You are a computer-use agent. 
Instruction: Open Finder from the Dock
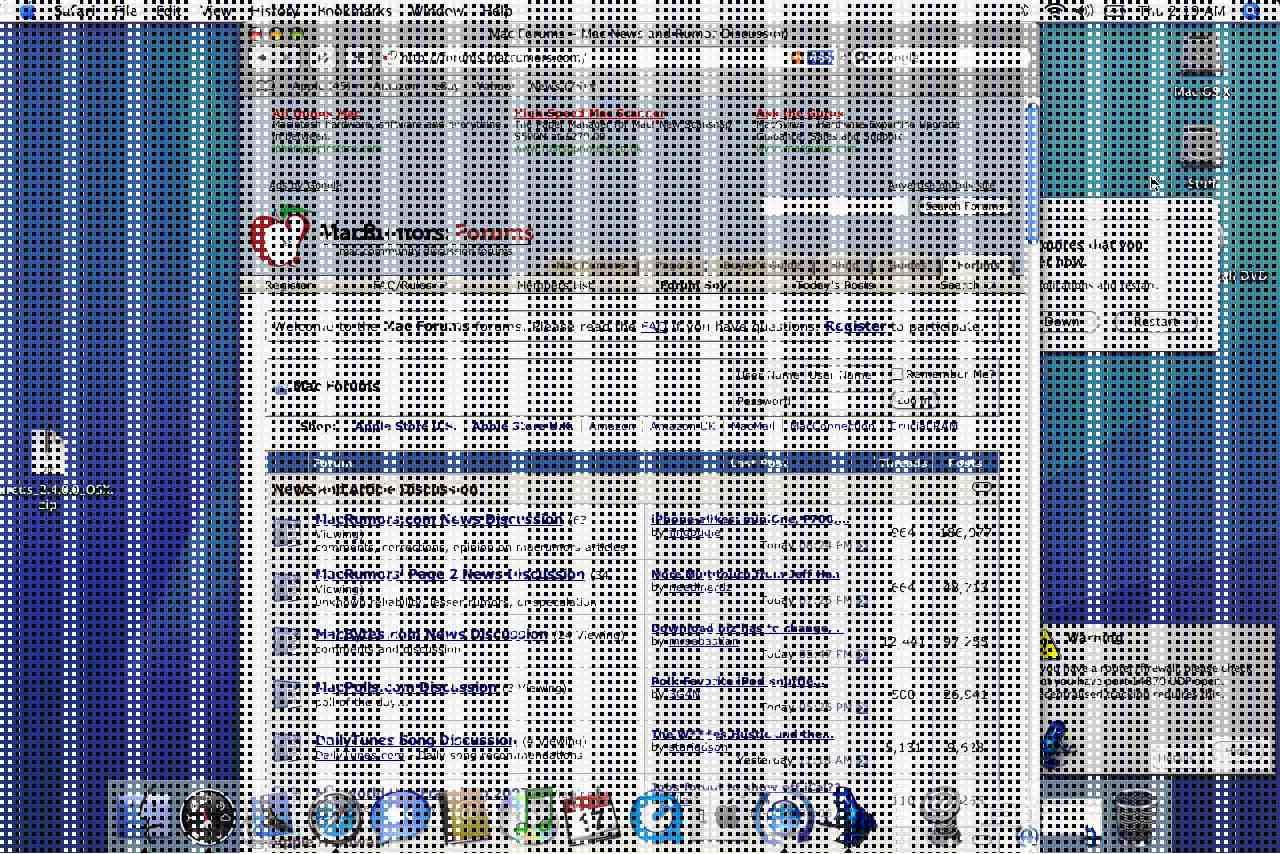(x=146, y=817)
